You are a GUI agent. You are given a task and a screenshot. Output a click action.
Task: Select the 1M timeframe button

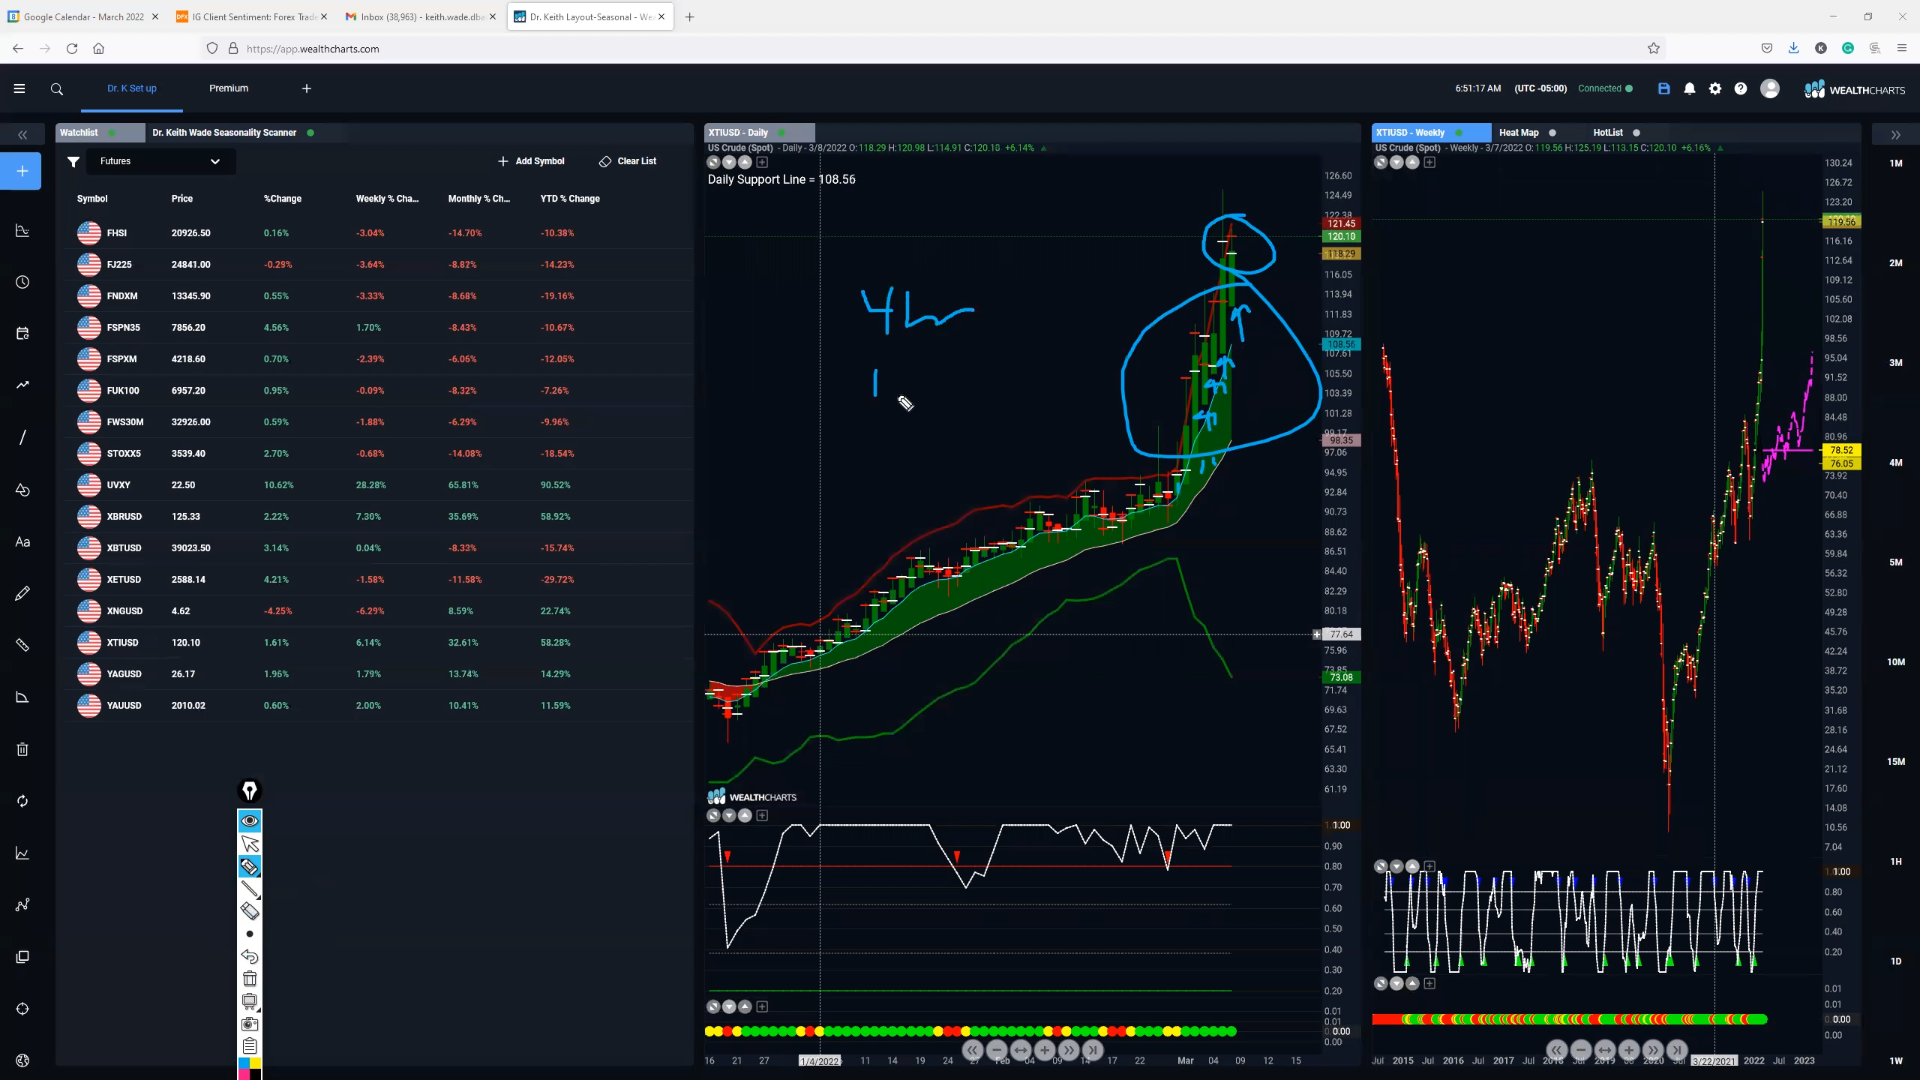click(x=1896, y=163)
